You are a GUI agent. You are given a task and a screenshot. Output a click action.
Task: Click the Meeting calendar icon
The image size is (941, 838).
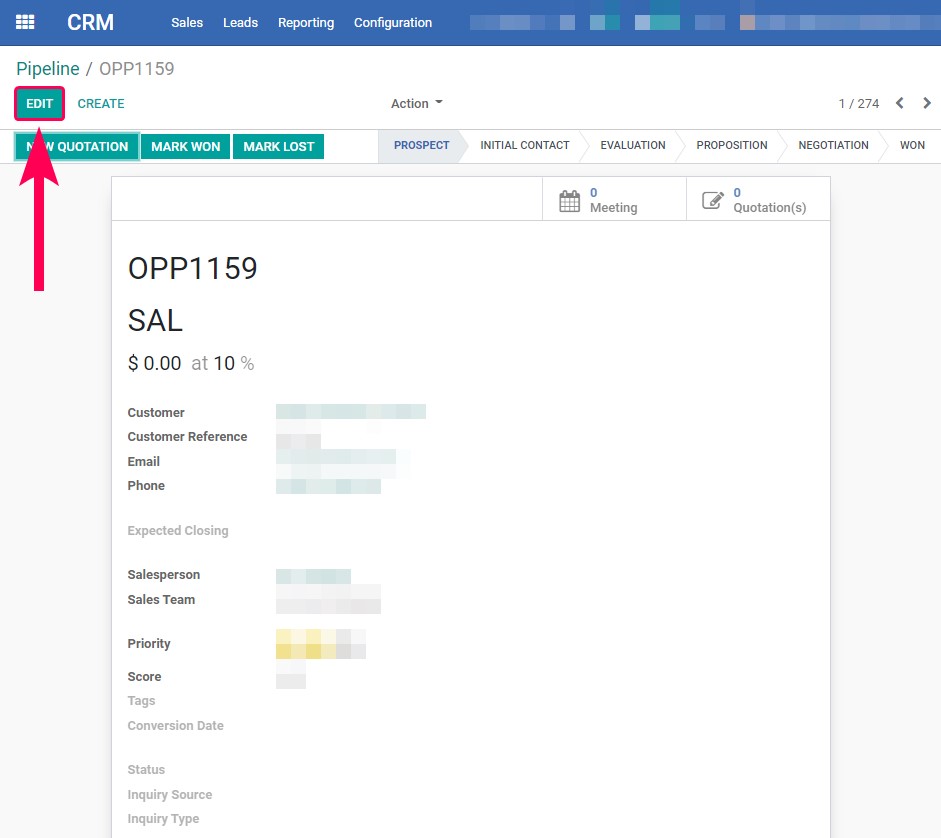point(570,201)
